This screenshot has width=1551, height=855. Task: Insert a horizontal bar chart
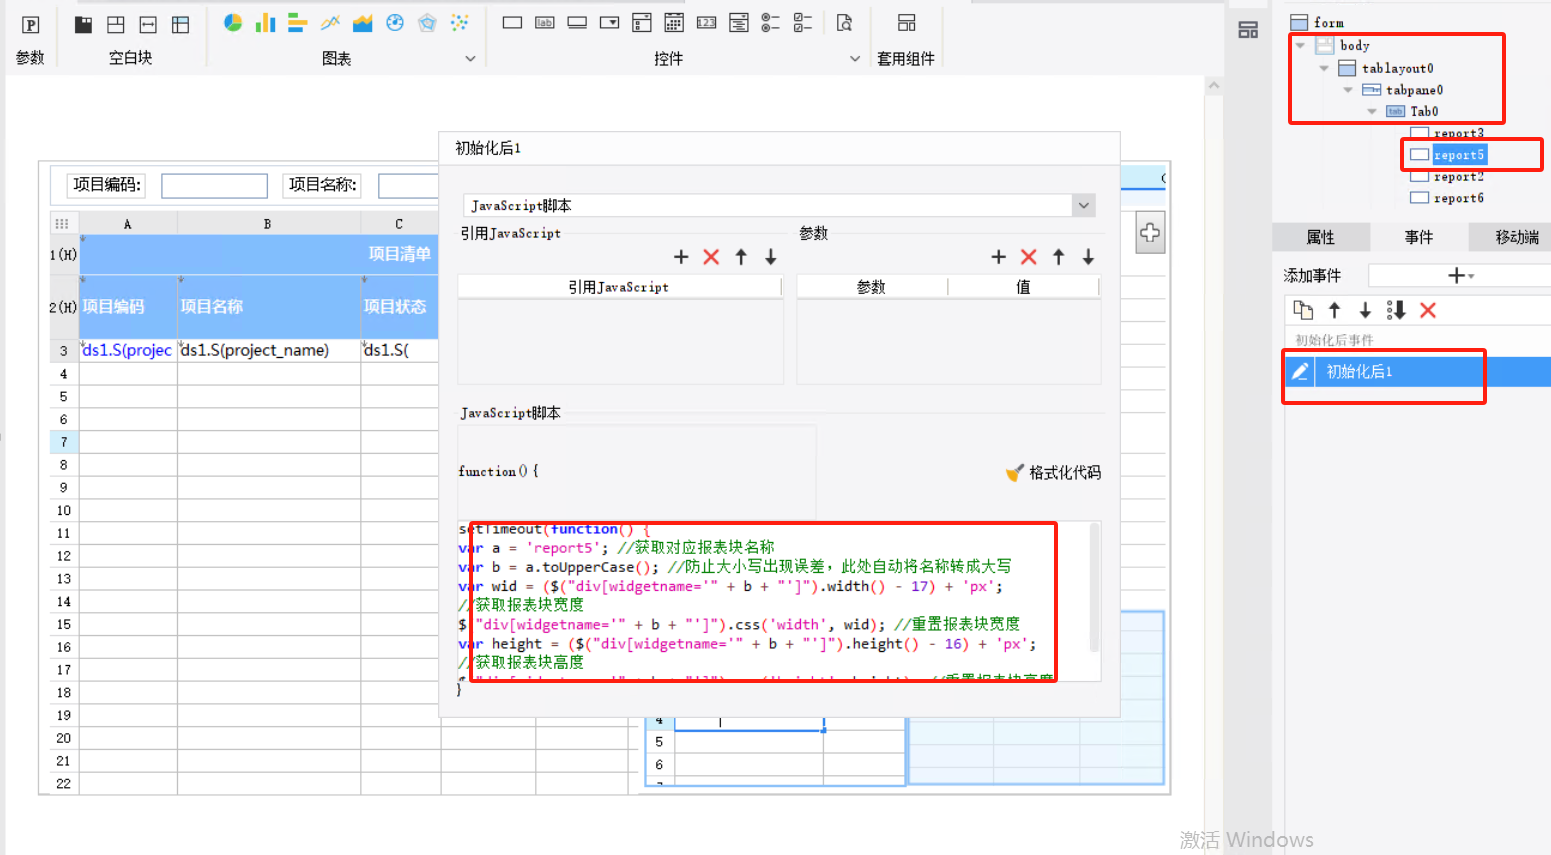(297, 22)
